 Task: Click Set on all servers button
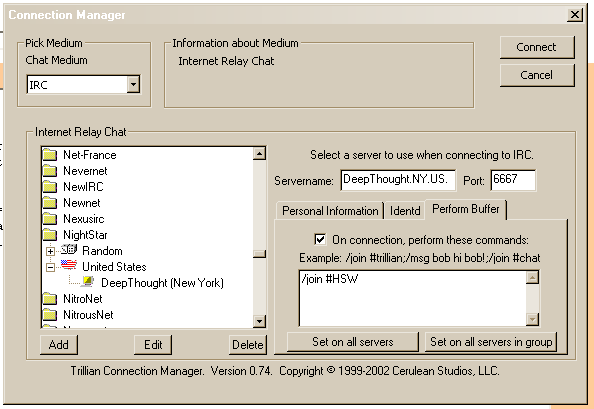(353, 342)
